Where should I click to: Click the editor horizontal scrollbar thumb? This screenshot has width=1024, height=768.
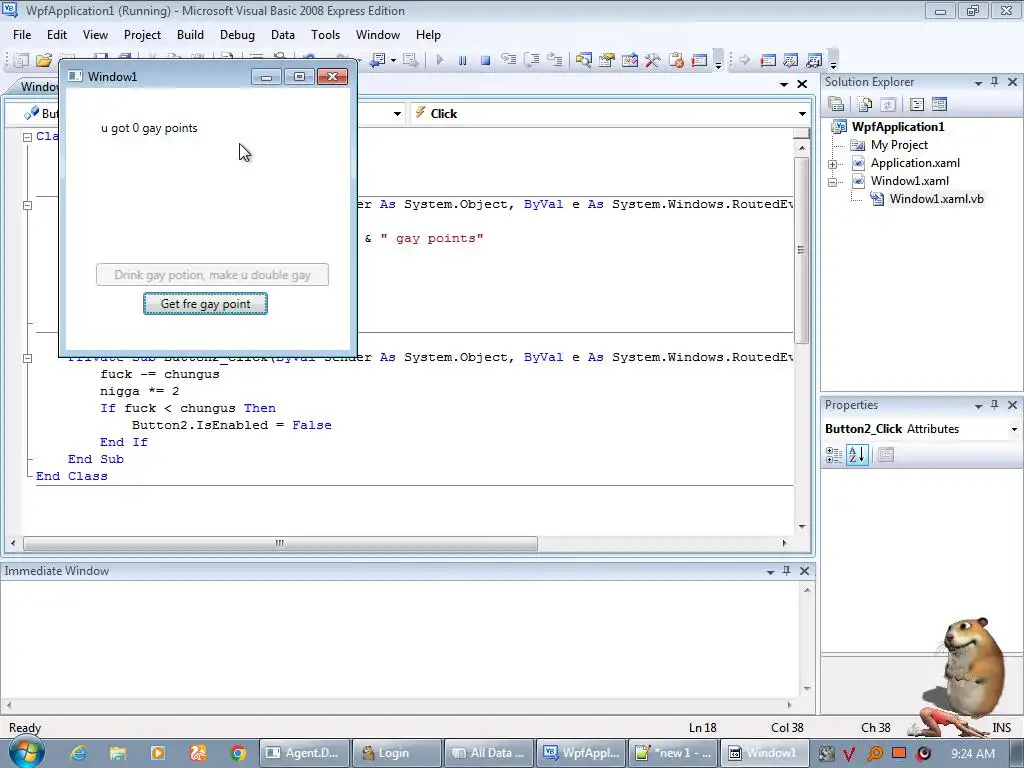280,543
